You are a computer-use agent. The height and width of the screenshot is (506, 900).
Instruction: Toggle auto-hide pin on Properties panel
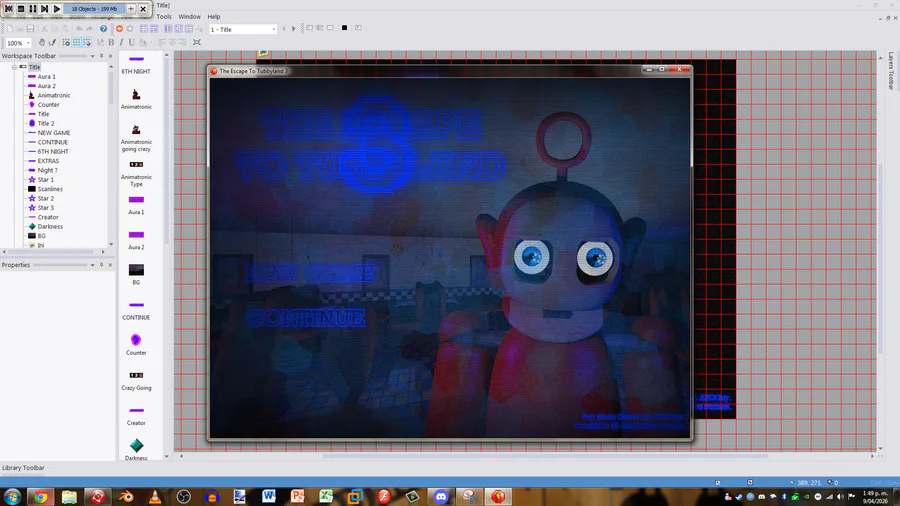point(102,265)
